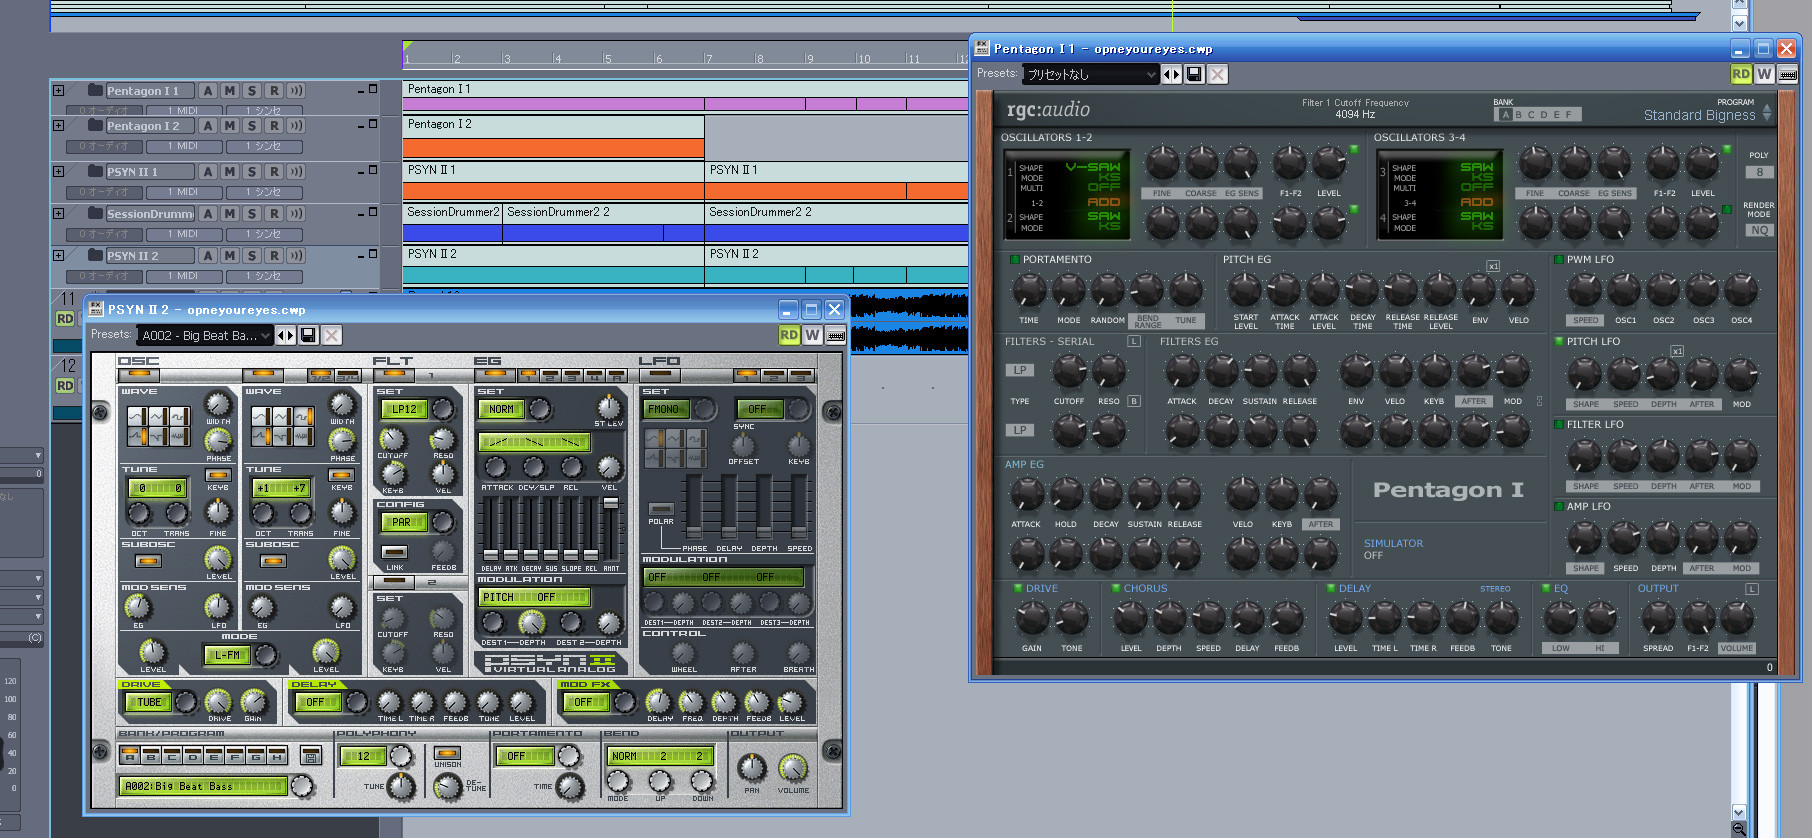
Task: Select LFO tab 3 in PSYN
Action: click(800, 376)
